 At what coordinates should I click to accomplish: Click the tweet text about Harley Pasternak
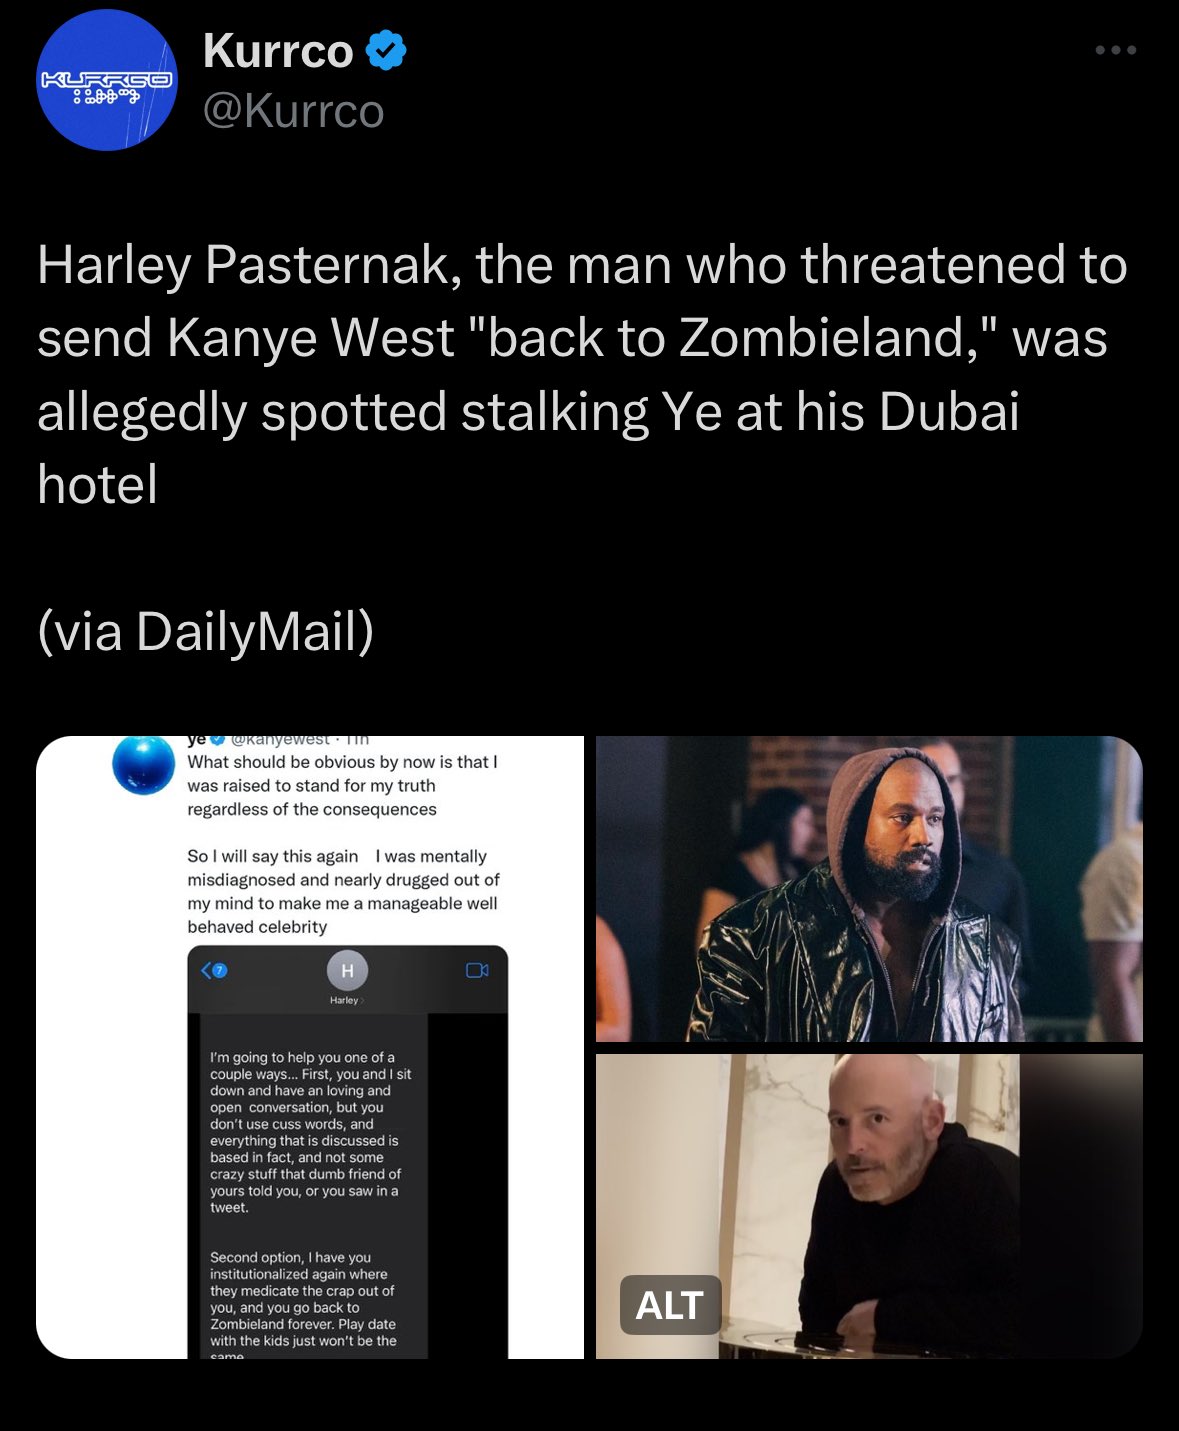coord(582,375)
